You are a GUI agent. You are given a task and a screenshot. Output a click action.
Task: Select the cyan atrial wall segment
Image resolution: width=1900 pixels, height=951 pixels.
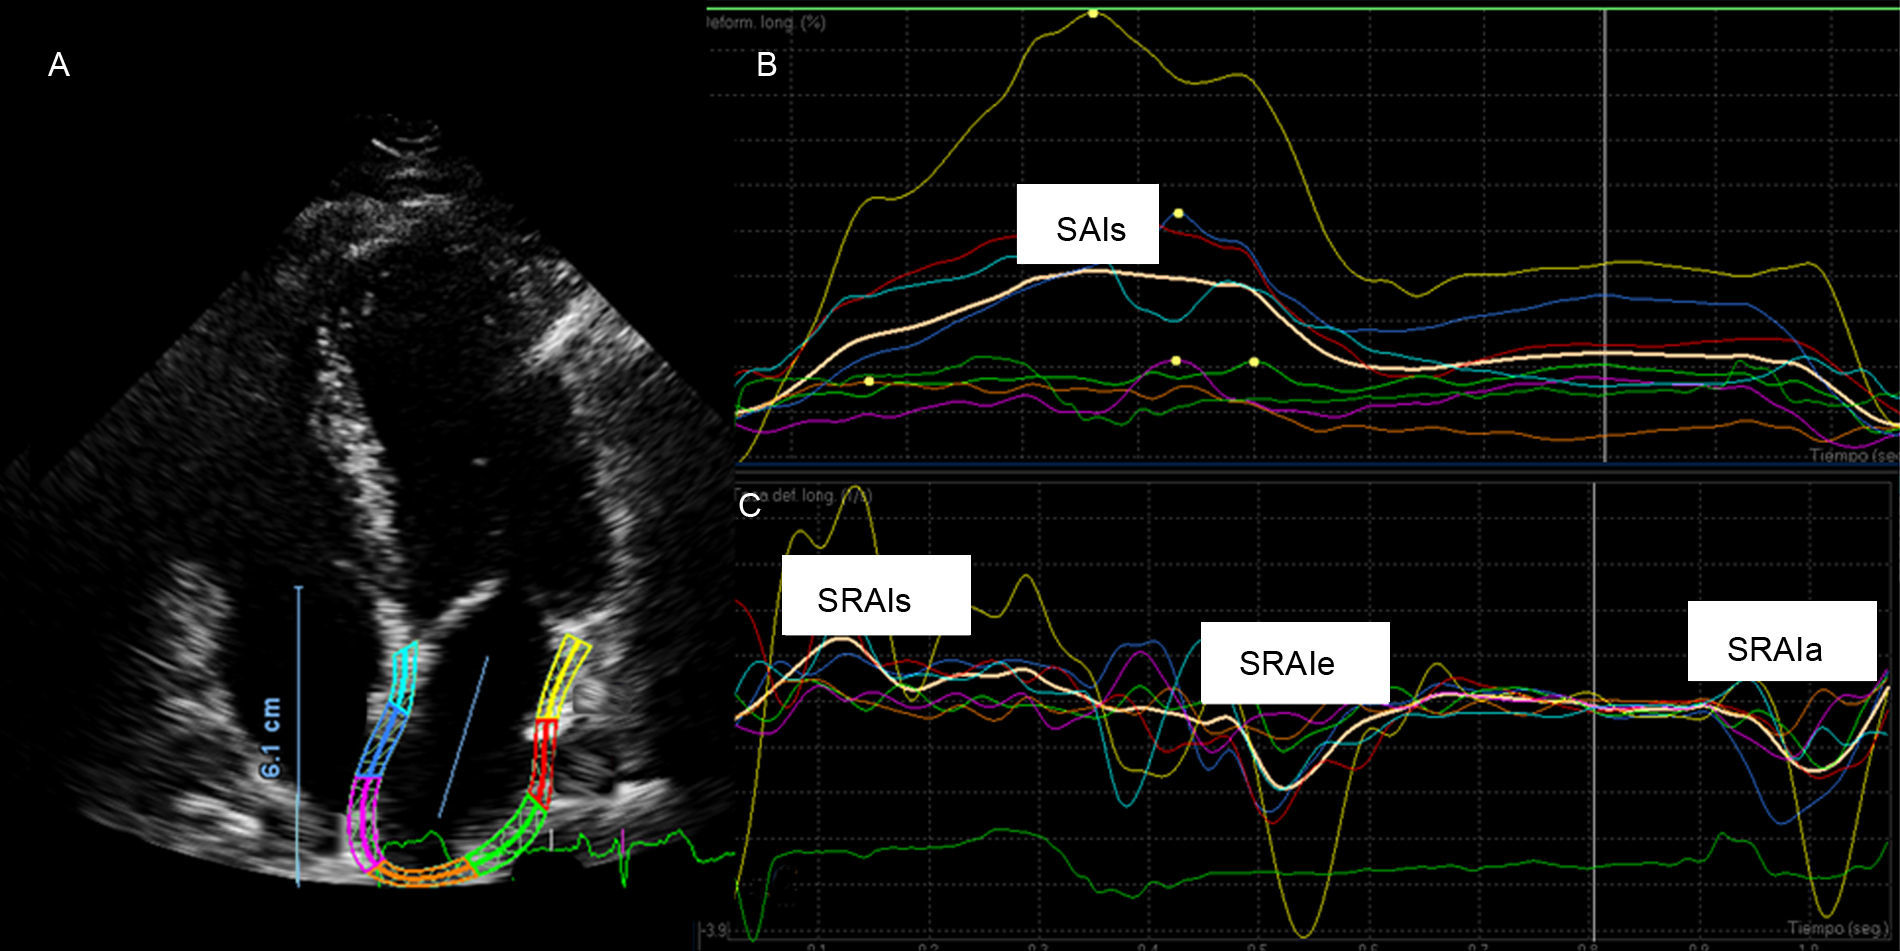404,677
